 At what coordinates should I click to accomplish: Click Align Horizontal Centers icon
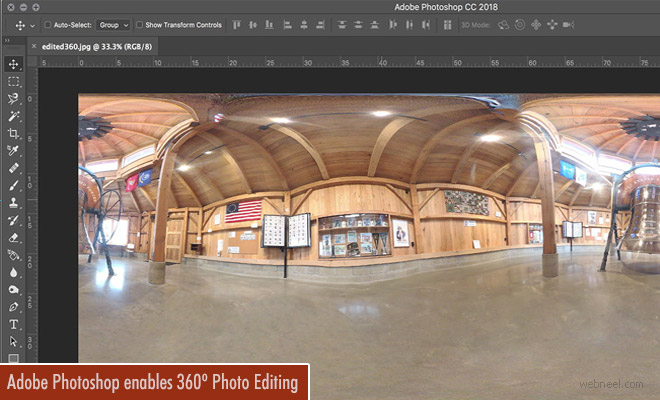(x=304, y=25)
